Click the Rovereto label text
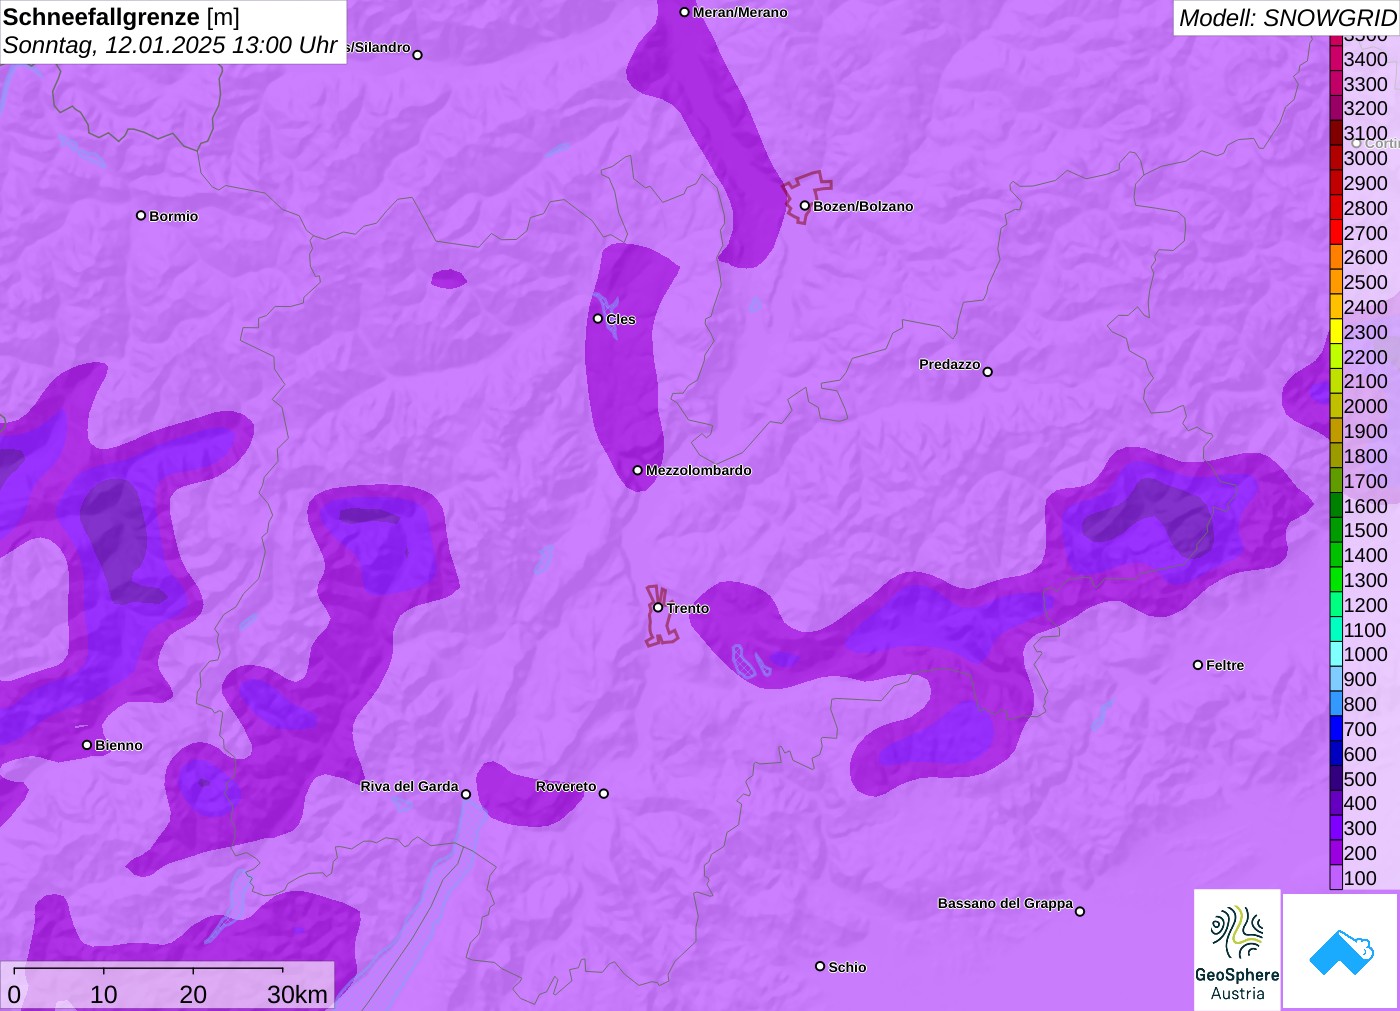The width and height of the screenshot is (1400, 1011). pyautogui.click(x=566, y=786)
